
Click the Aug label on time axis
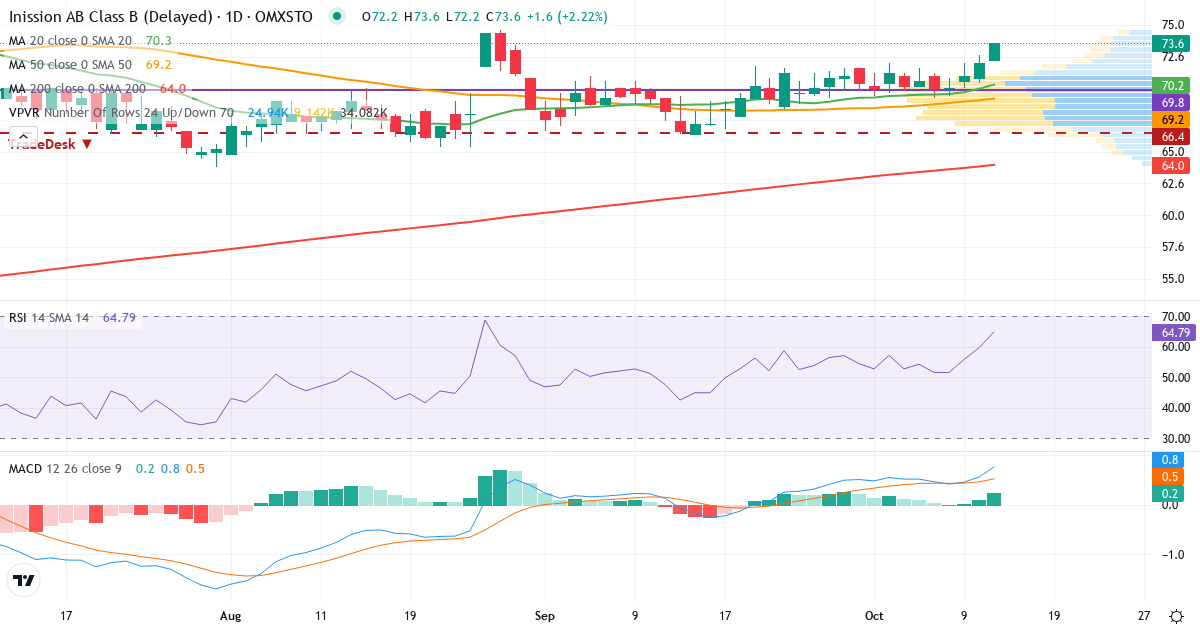click(x=230, y=615)
